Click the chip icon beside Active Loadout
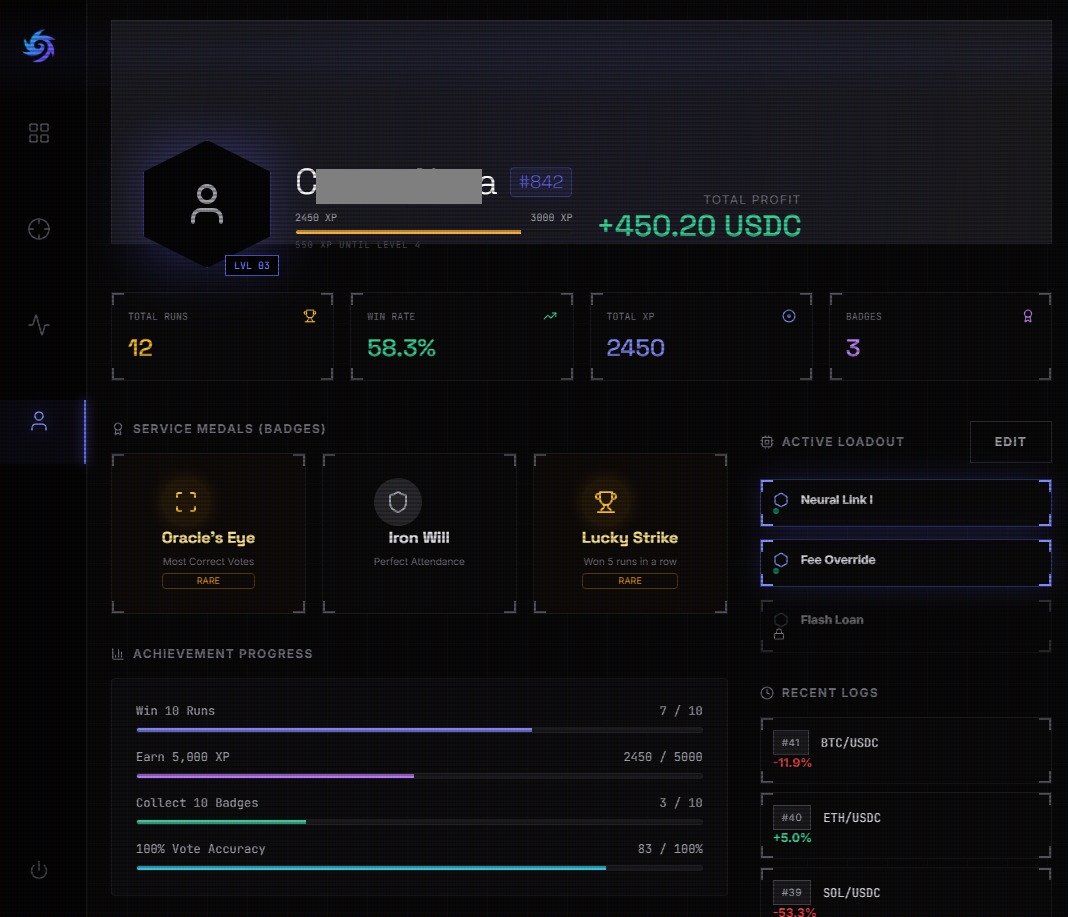 coord(767,441)
